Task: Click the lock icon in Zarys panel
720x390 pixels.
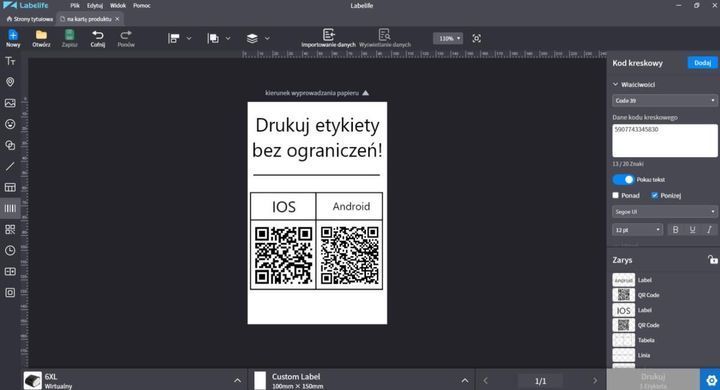Action: [712, 260]
